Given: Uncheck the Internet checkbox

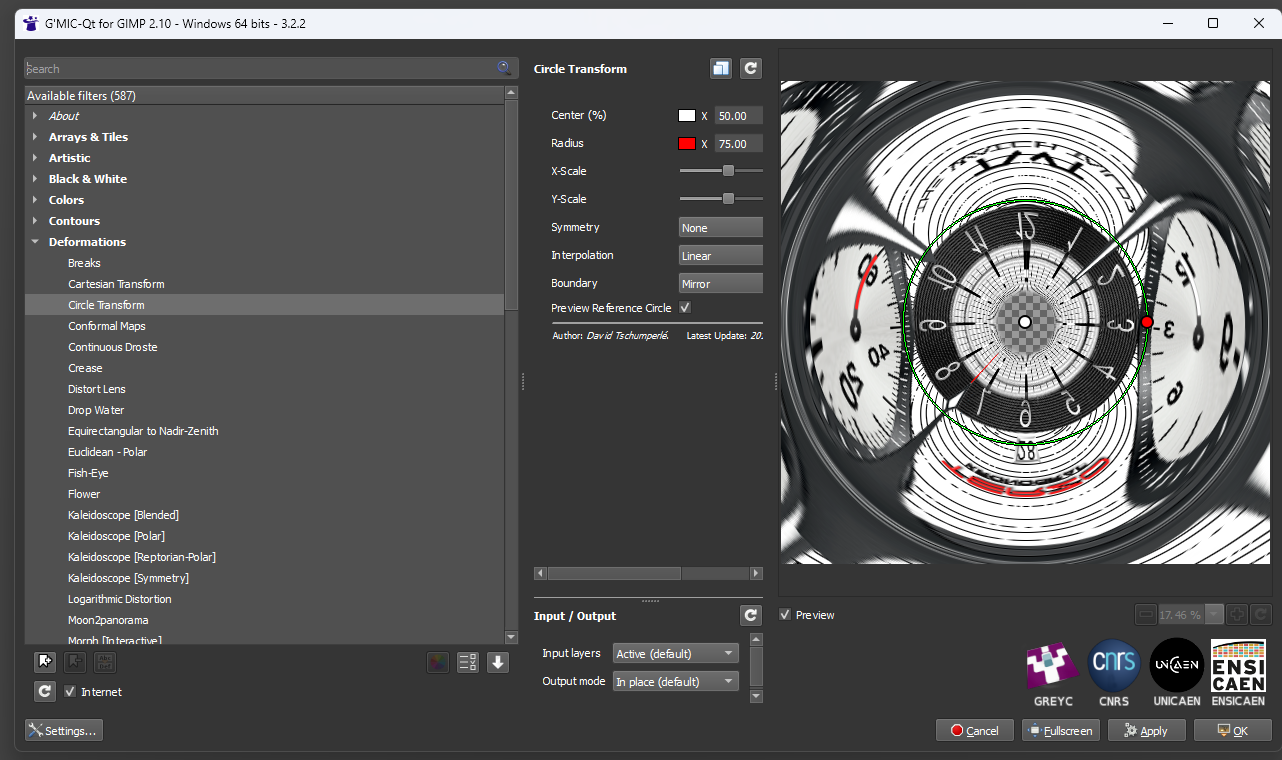Looking at the screenshot, I should [70, 691].
